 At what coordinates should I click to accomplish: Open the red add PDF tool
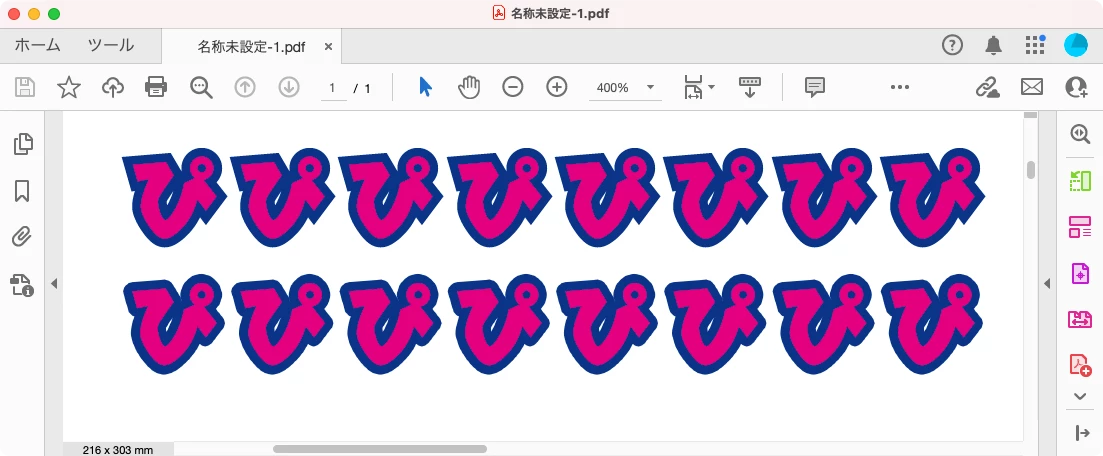pyautogui.click(x=1080, y=365)
